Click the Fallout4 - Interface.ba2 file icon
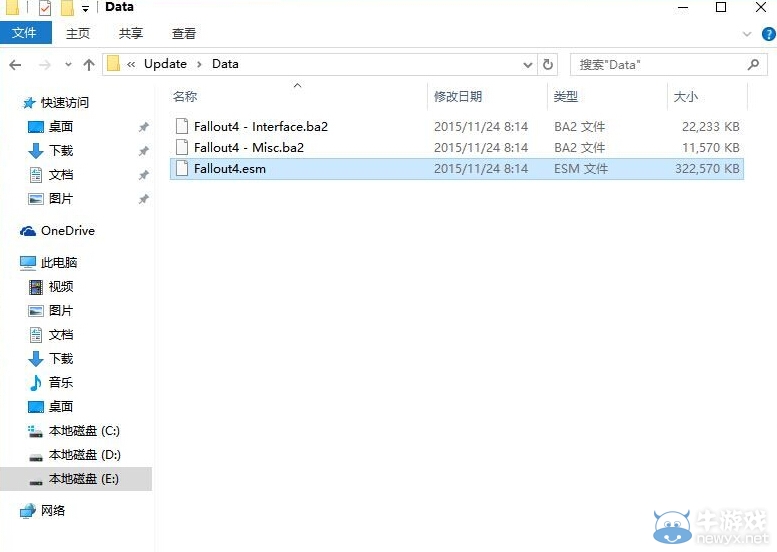 click(x=182, y=127)
